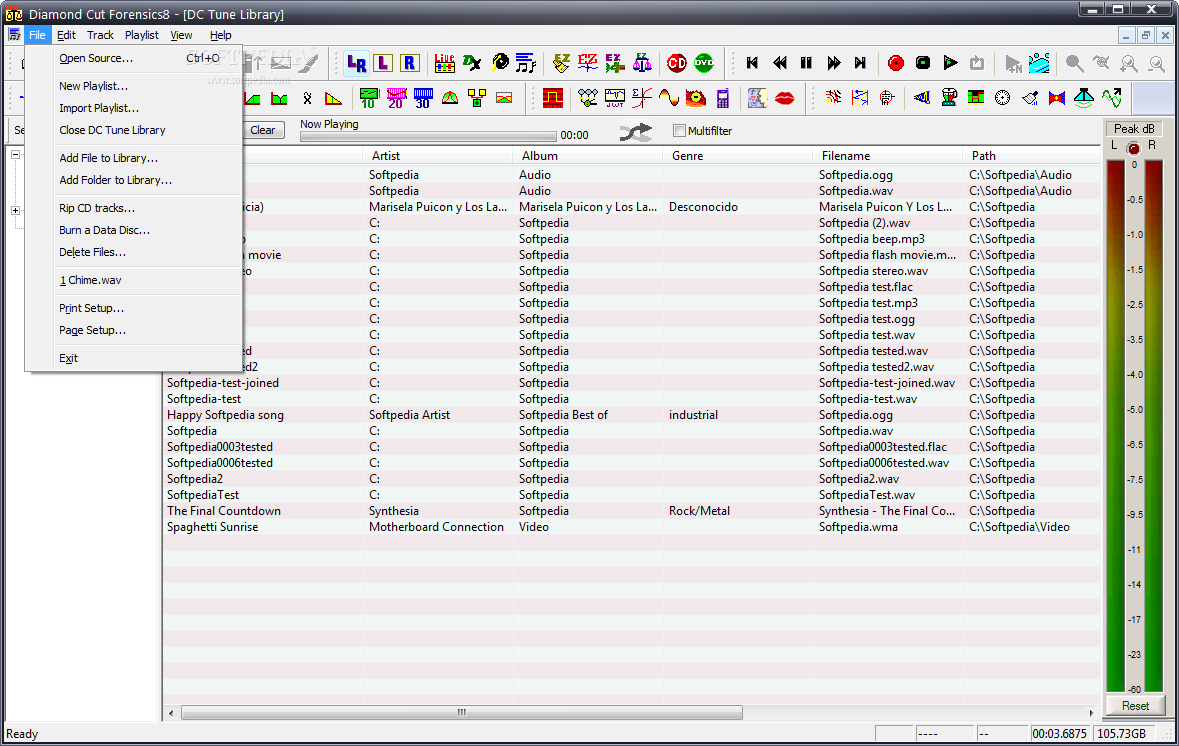The image size is (1179, 746).
Task: Click the green waveform with arrow icon
Action: point(1111,98)
